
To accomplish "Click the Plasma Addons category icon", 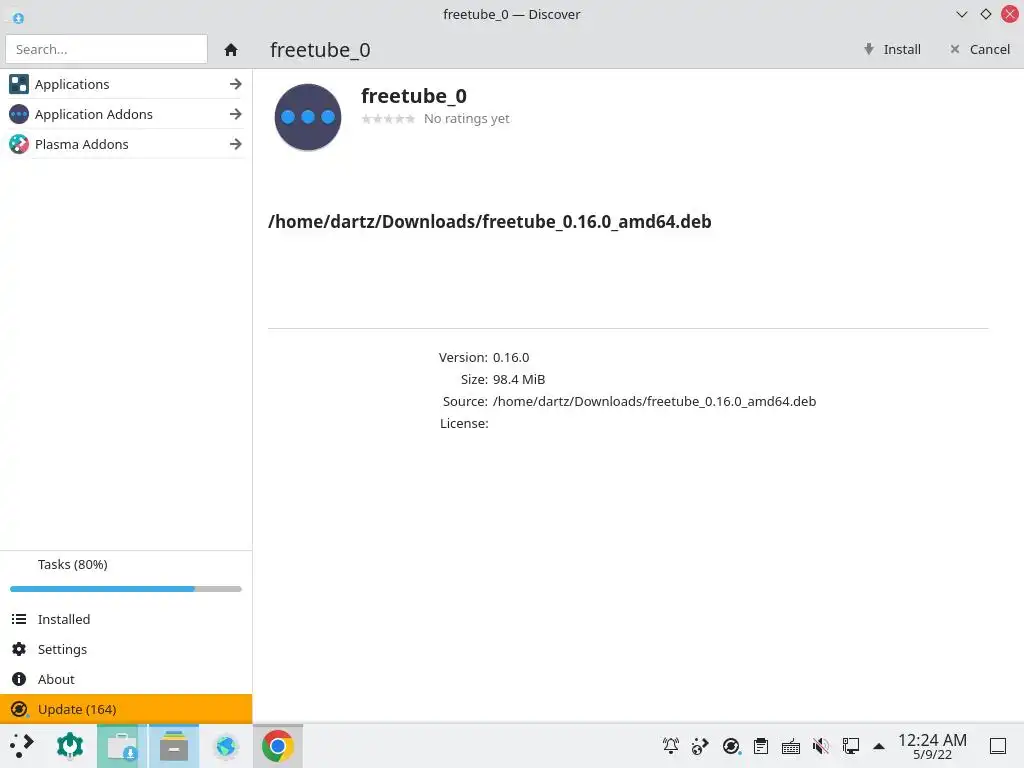I will pyautogui.click(x=19, y=144).
